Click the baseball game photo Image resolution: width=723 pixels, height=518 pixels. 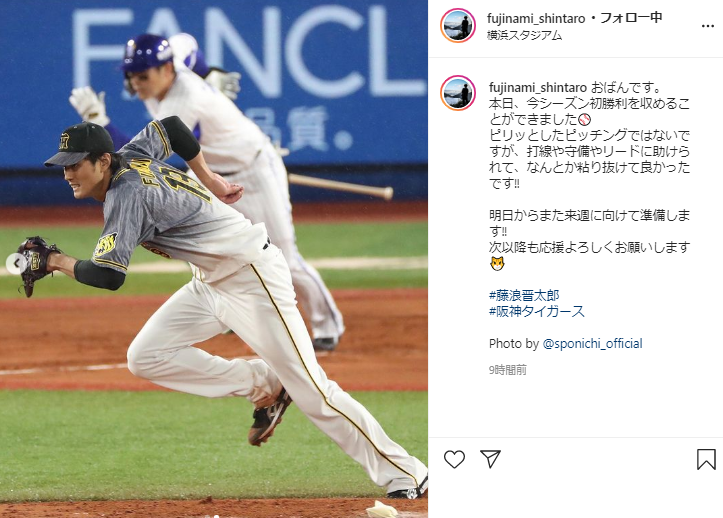click(214, 259)
